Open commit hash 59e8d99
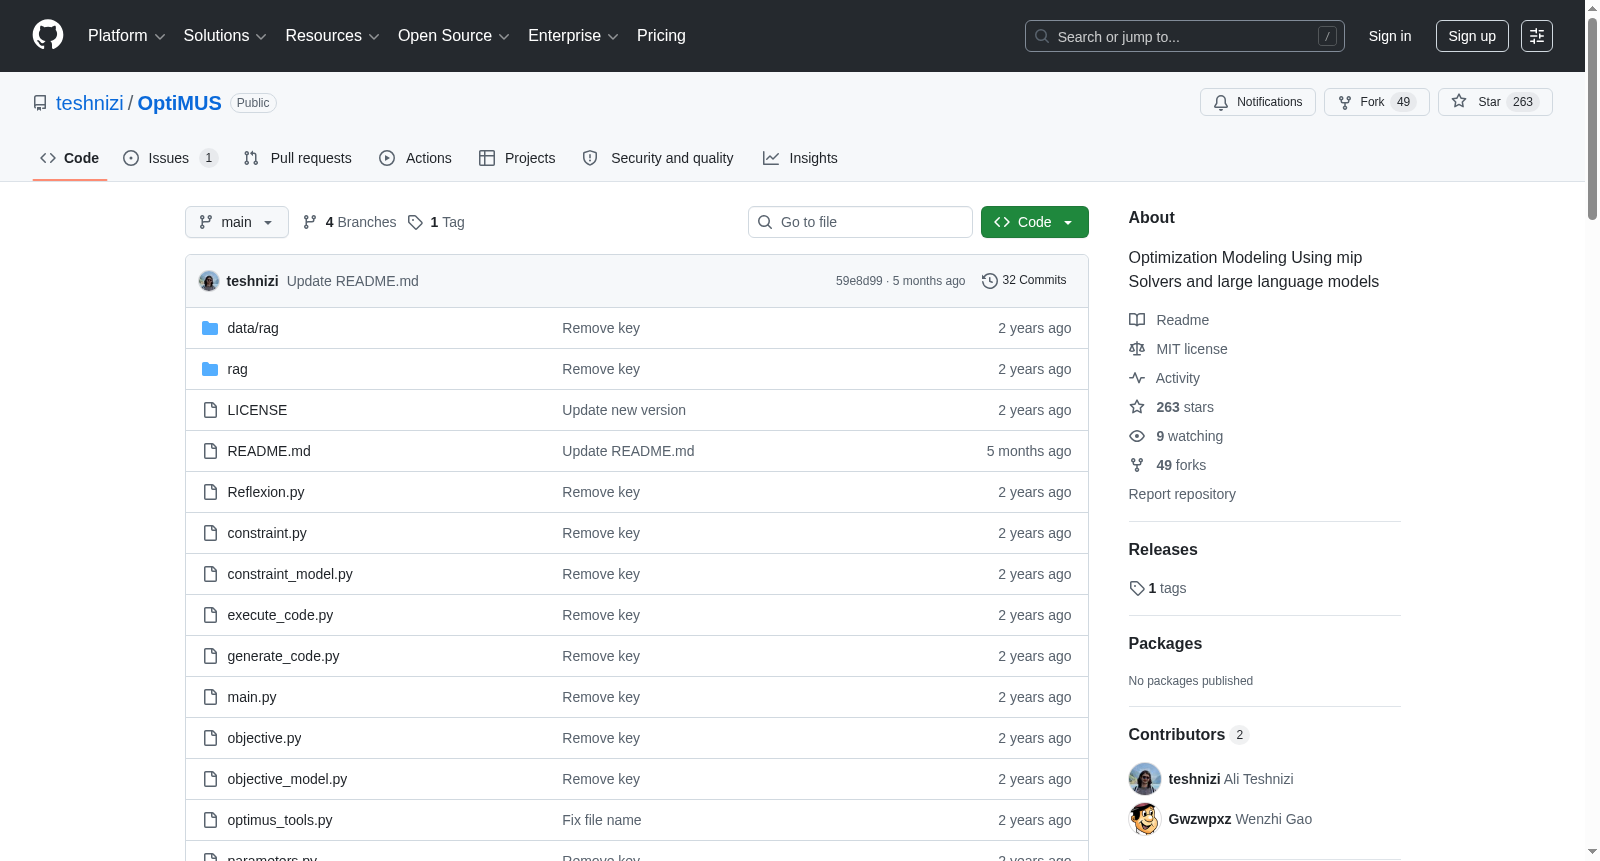 [x=859, y=281]
